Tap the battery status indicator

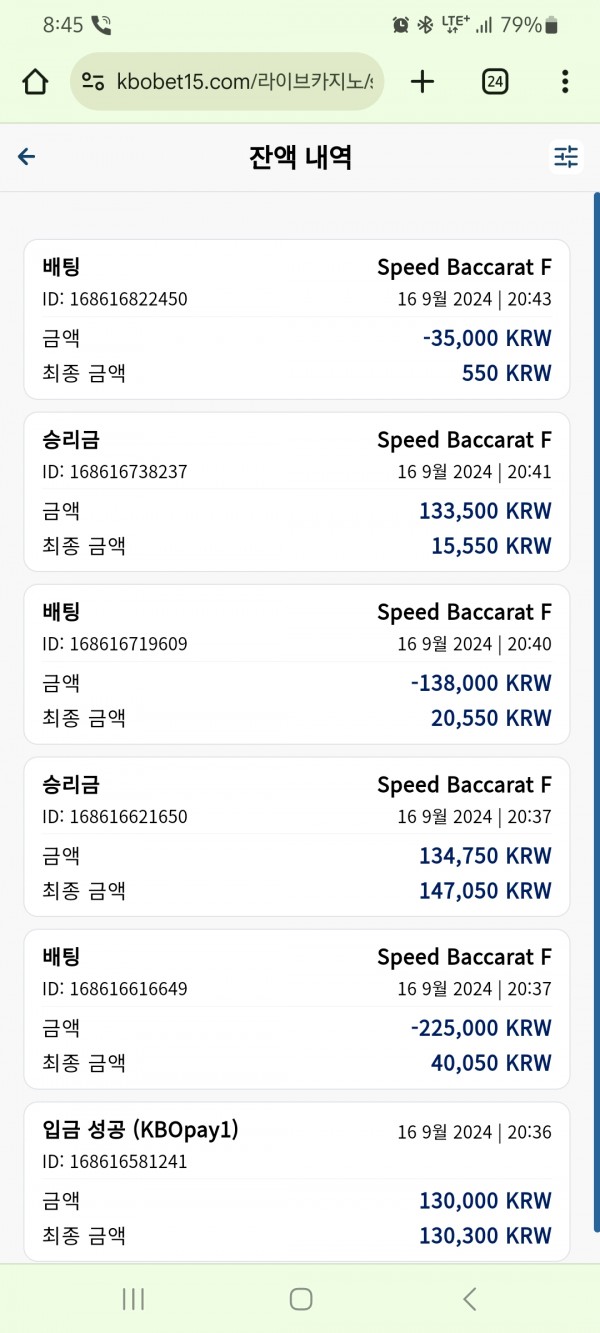coord(551,25)
